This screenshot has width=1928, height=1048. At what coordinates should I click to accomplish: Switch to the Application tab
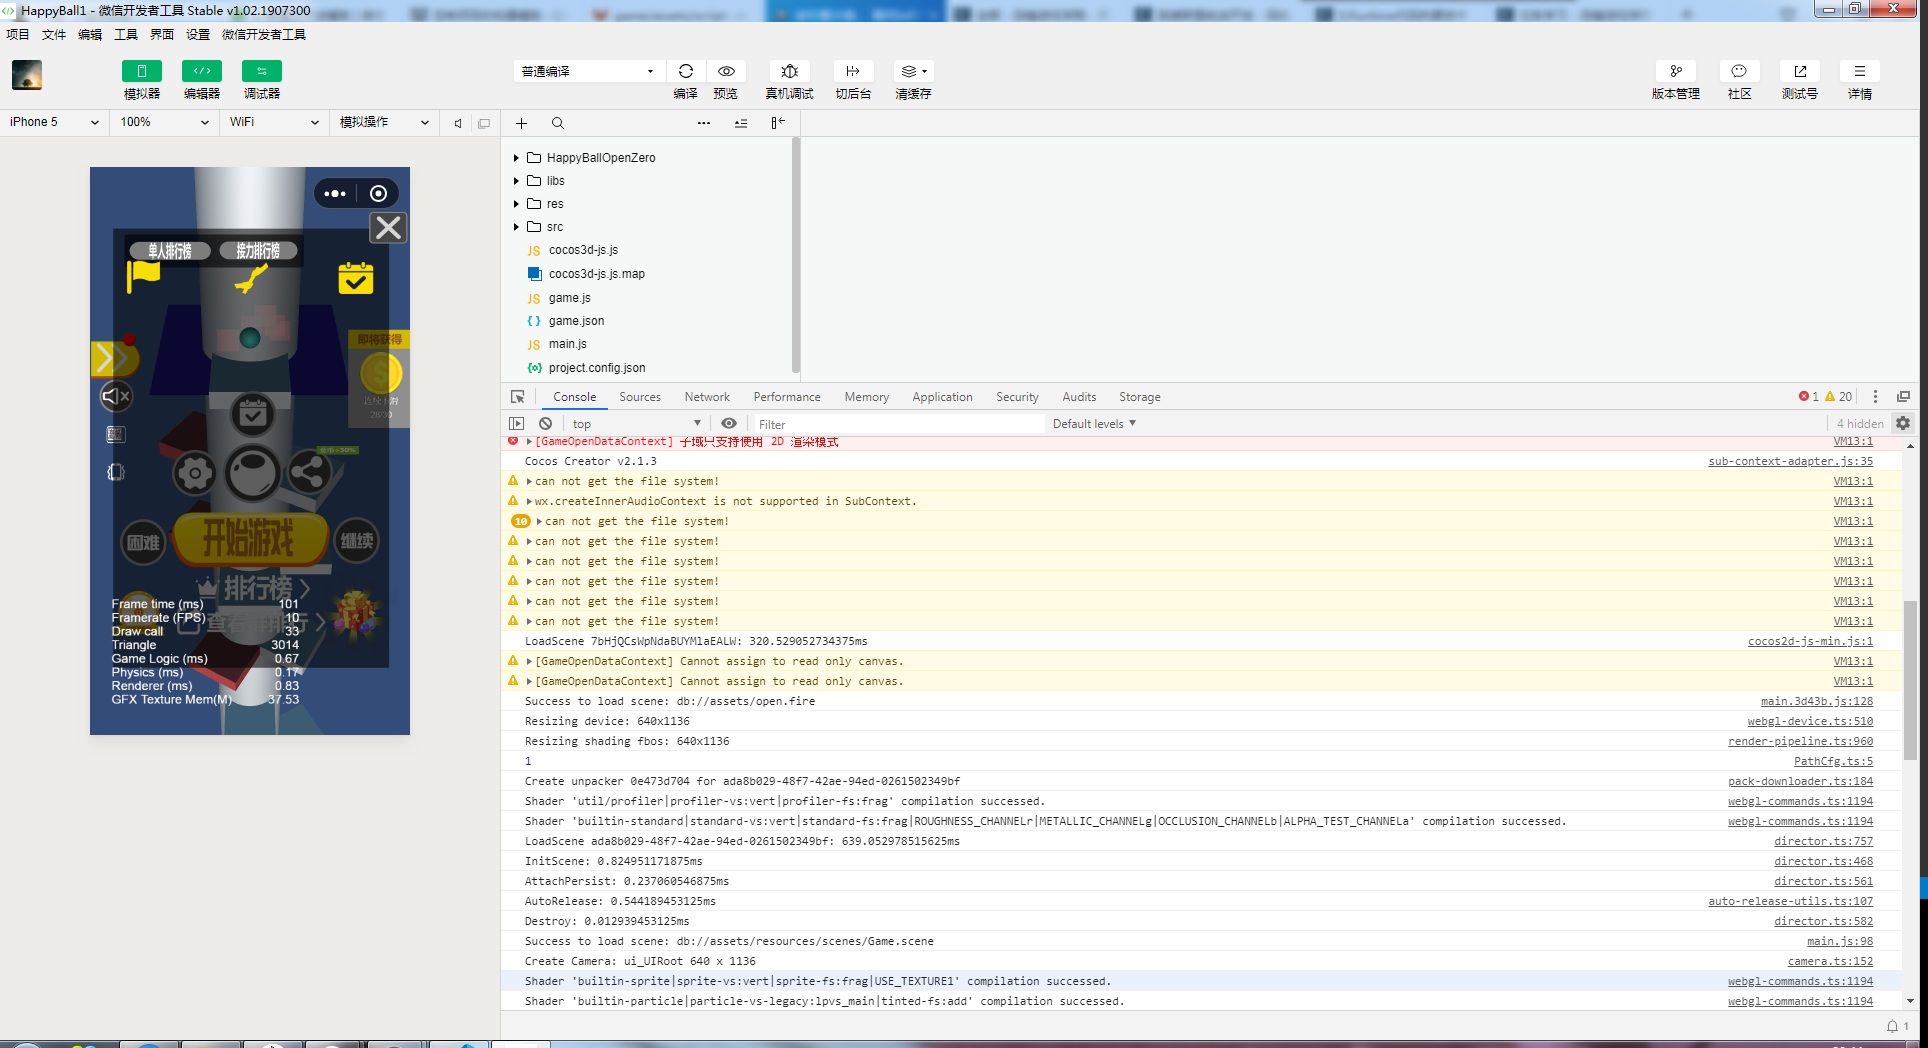[x=942, y=397]
